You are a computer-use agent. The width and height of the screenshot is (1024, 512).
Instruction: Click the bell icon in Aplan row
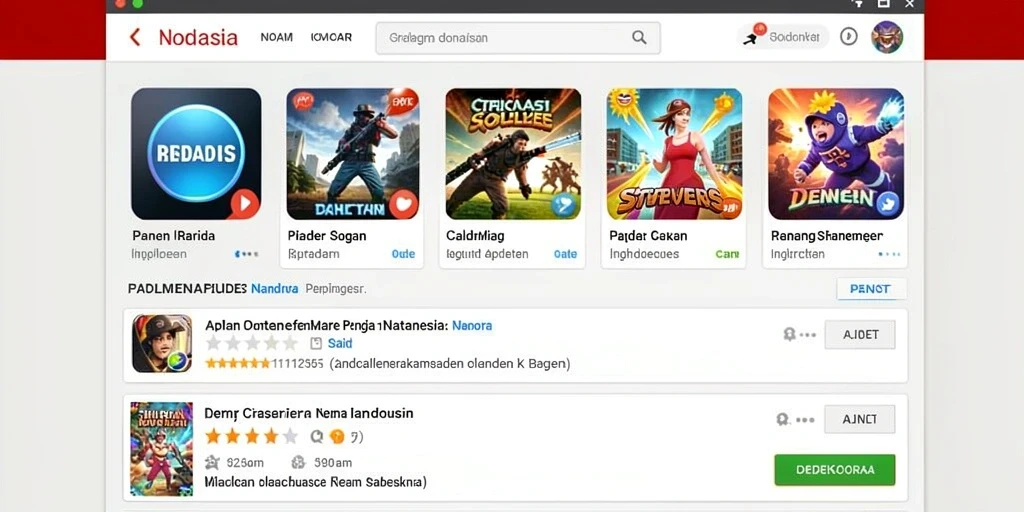click(789, 334)
